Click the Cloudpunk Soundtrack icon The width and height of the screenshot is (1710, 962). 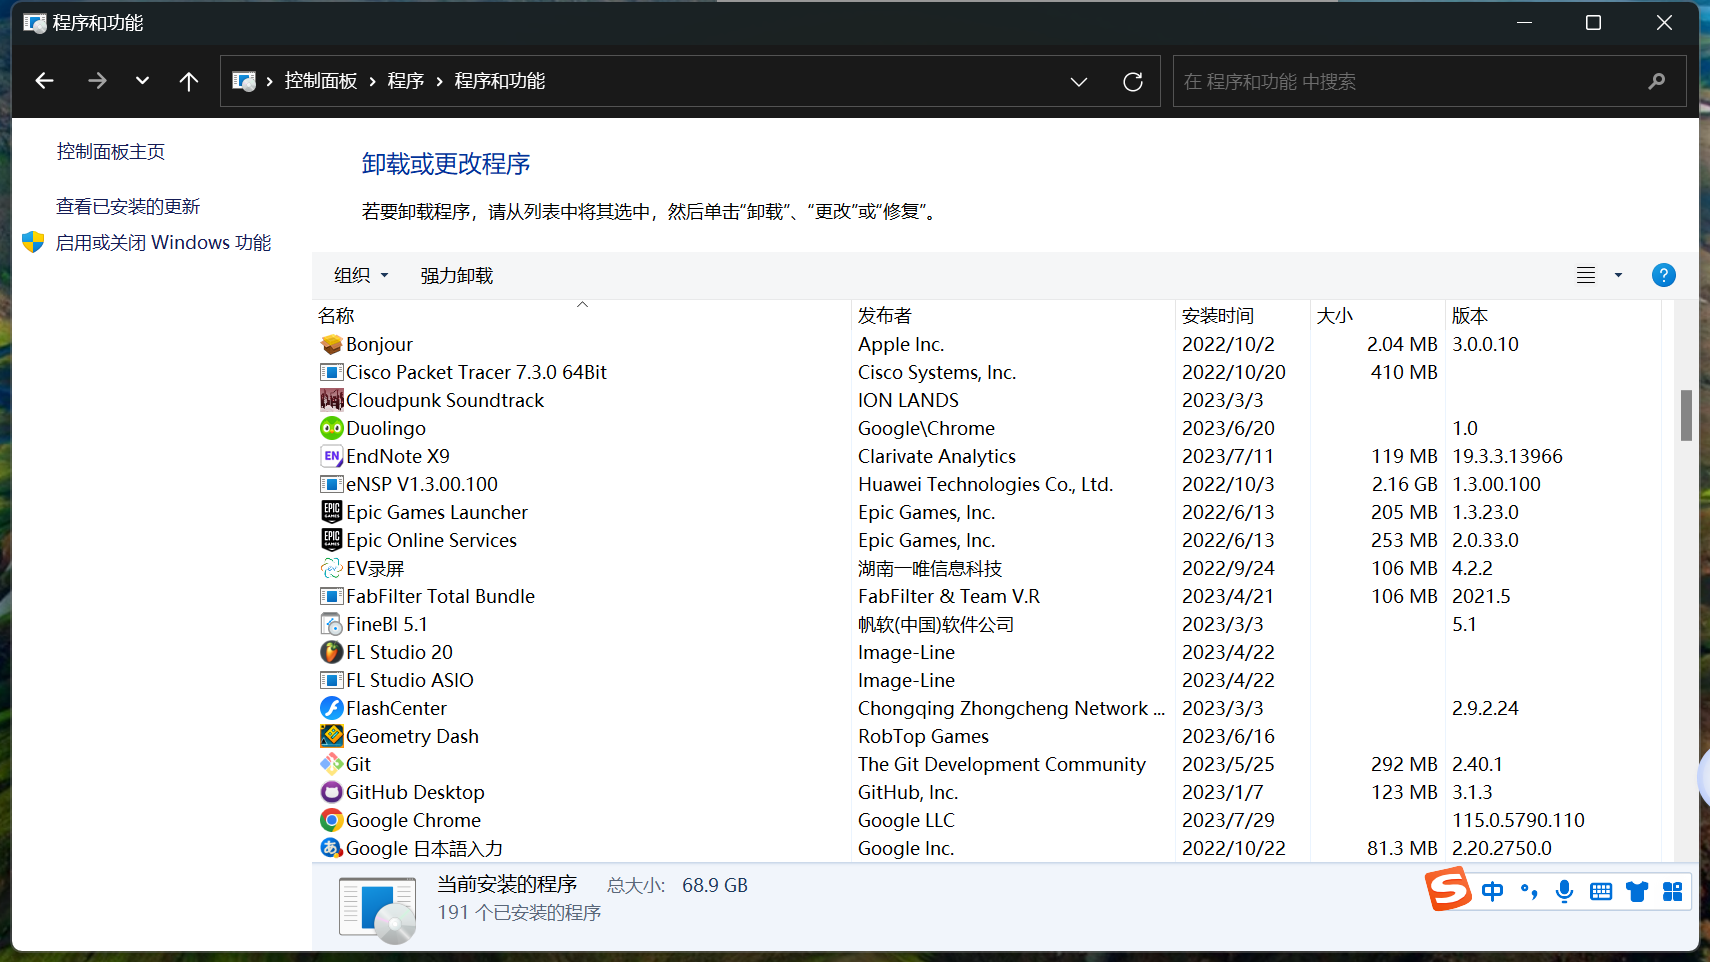(x=332, y=400)
